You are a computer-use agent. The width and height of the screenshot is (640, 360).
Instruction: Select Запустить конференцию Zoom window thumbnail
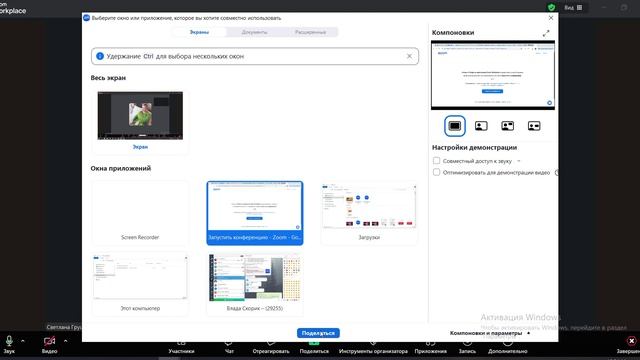255,213
